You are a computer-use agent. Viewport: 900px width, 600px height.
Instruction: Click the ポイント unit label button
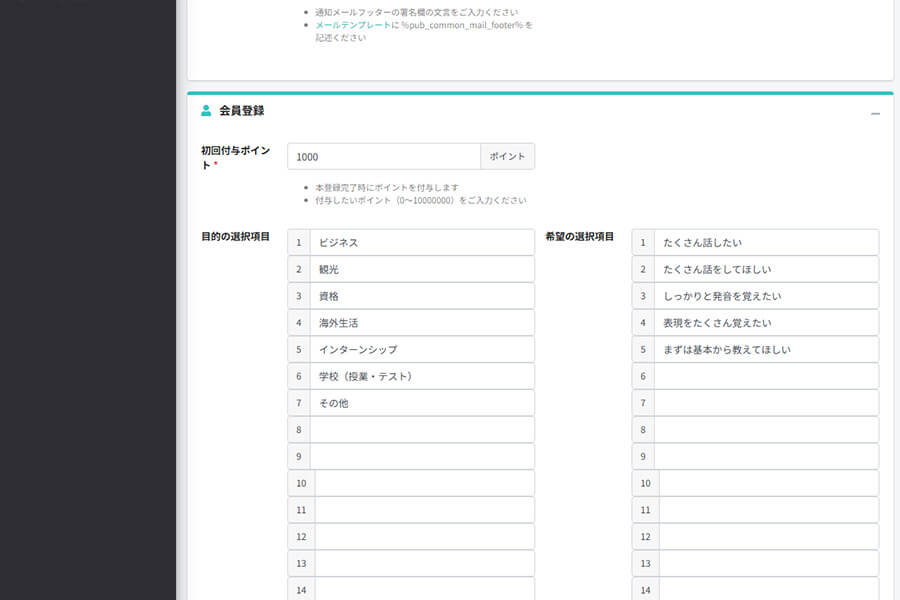[x=507, y=156]
